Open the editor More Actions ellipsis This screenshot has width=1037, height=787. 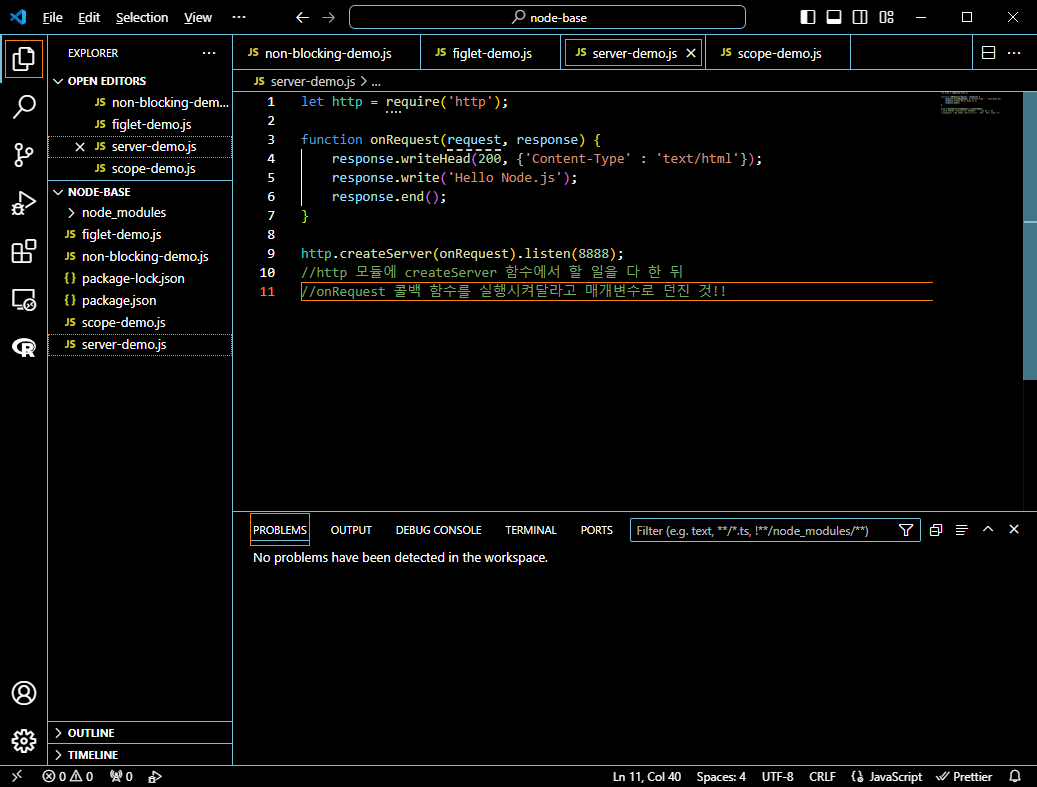click(x=1014, y=53)
